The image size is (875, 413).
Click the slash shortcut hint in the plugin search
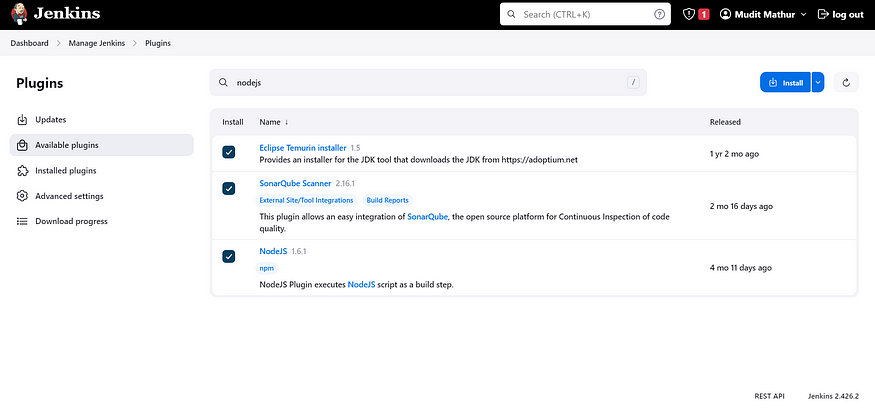point(633,83)
